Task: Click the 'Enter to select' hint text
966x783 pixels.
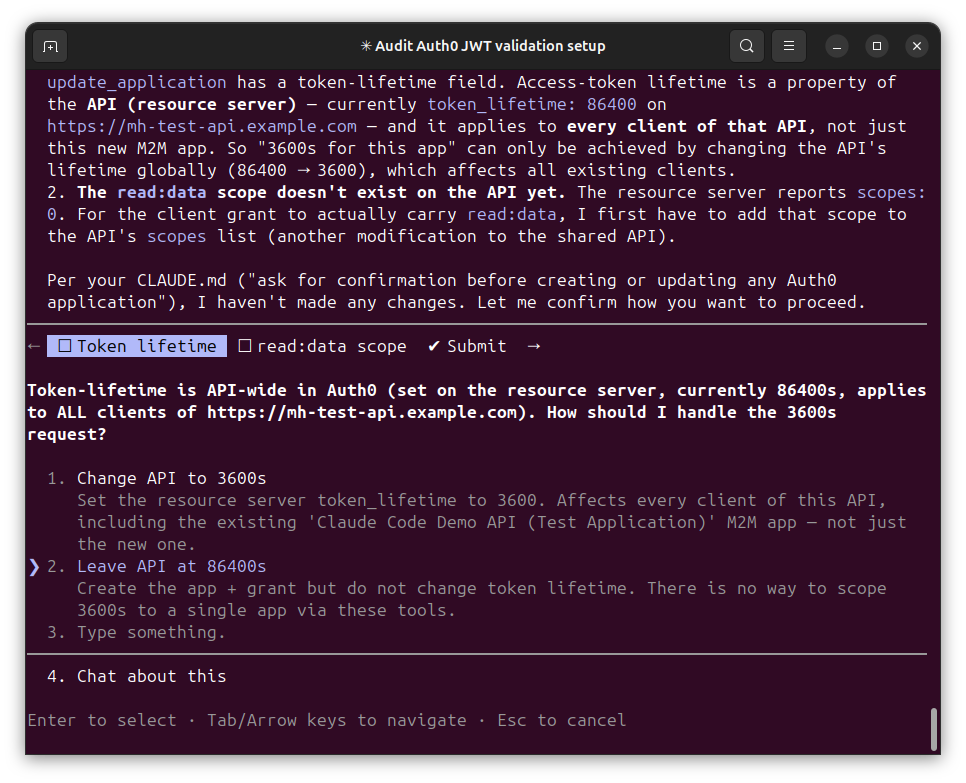Action: [x=102, y=720]
